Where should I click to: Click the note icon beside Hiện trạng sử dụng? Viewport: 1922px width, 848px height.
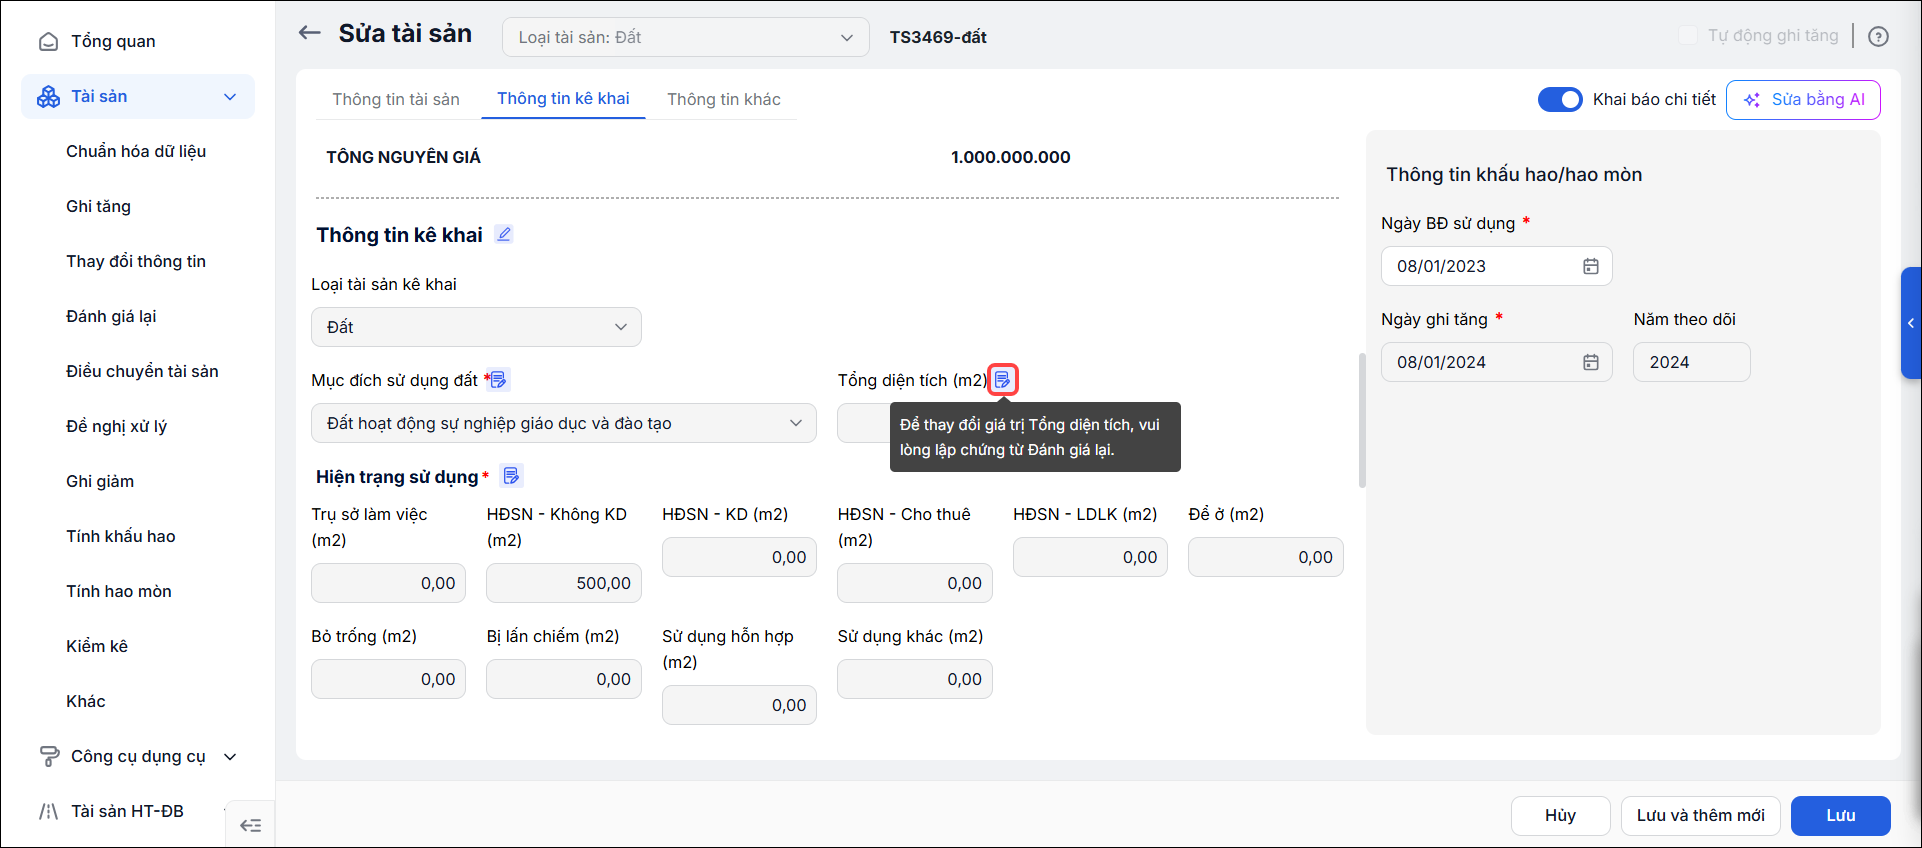[511, 476]
